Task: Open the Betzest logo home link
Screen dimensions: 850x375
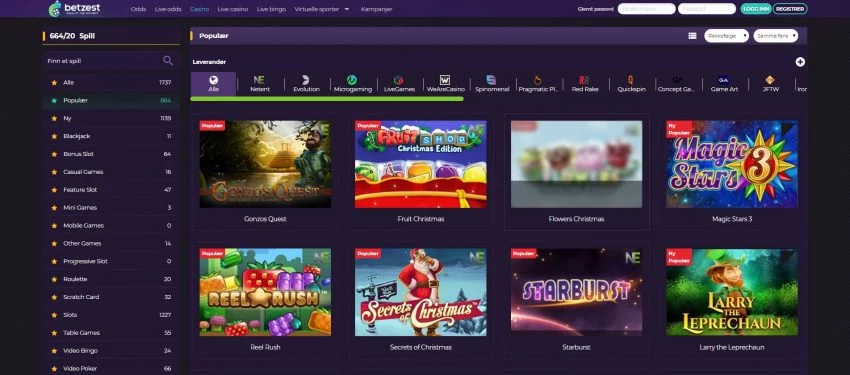Action: click(x=74, y=9)
